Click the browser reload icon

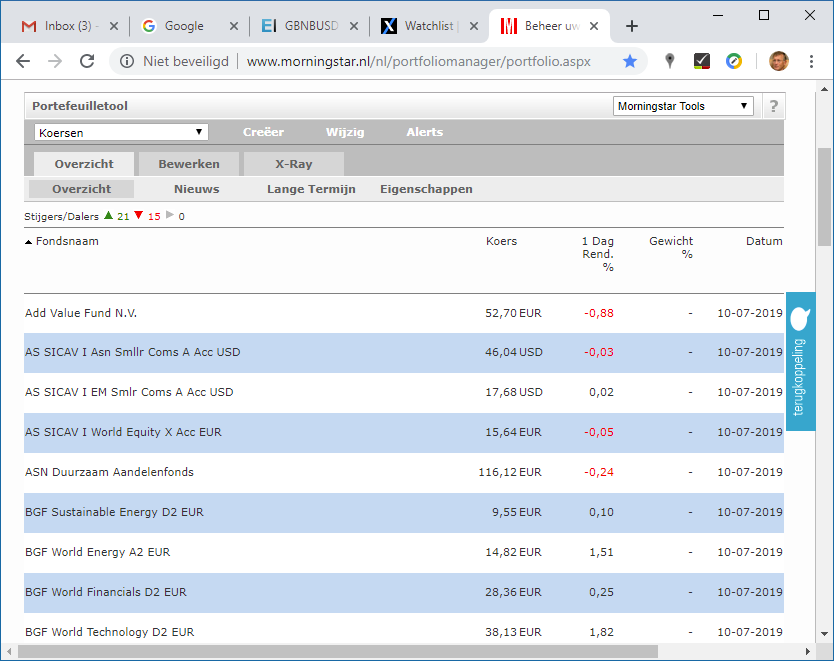pos(87,61)
